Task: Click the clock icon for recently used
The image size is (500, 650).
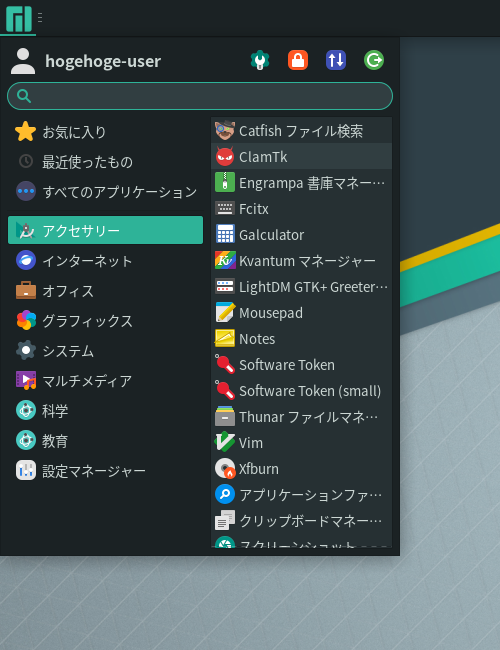Action: (26, 161)
